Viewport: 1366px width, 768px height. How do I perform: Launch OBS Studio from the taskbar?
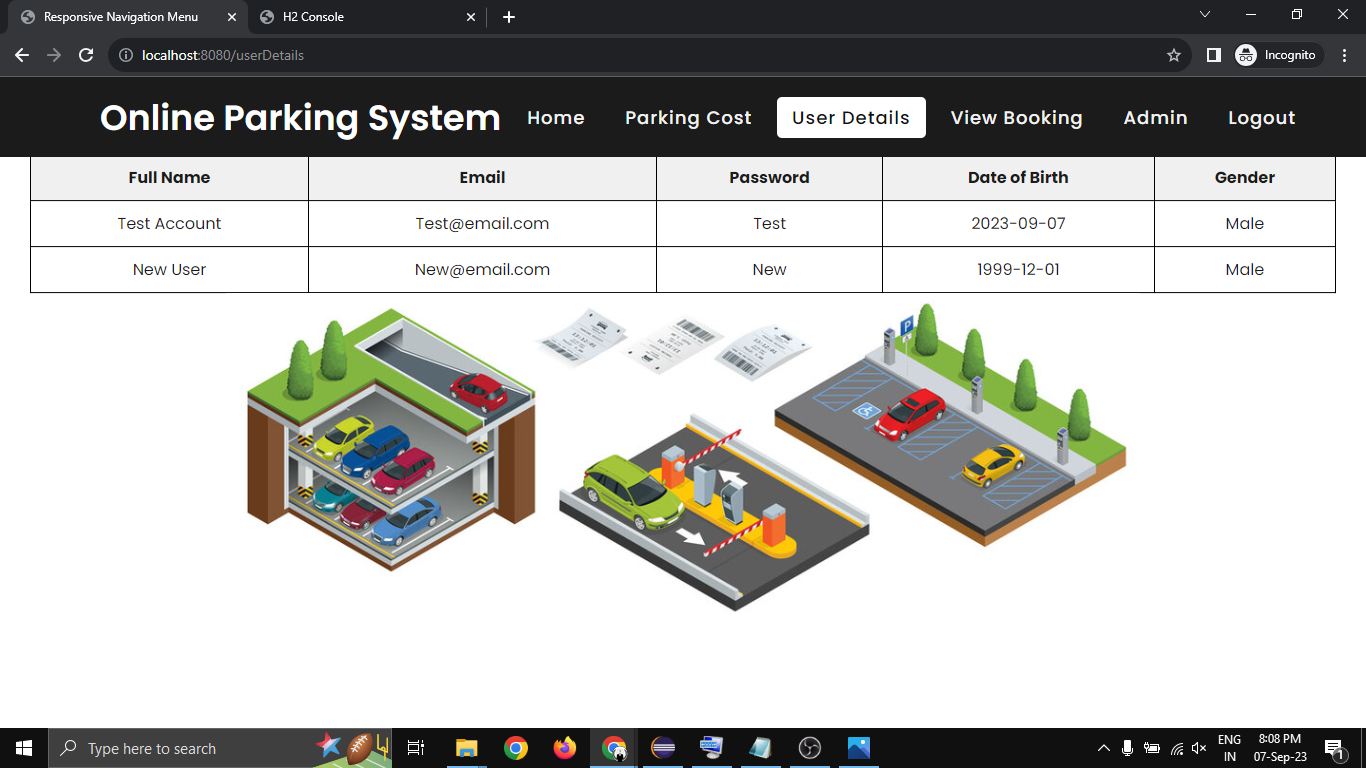click(x=810, y=748)
